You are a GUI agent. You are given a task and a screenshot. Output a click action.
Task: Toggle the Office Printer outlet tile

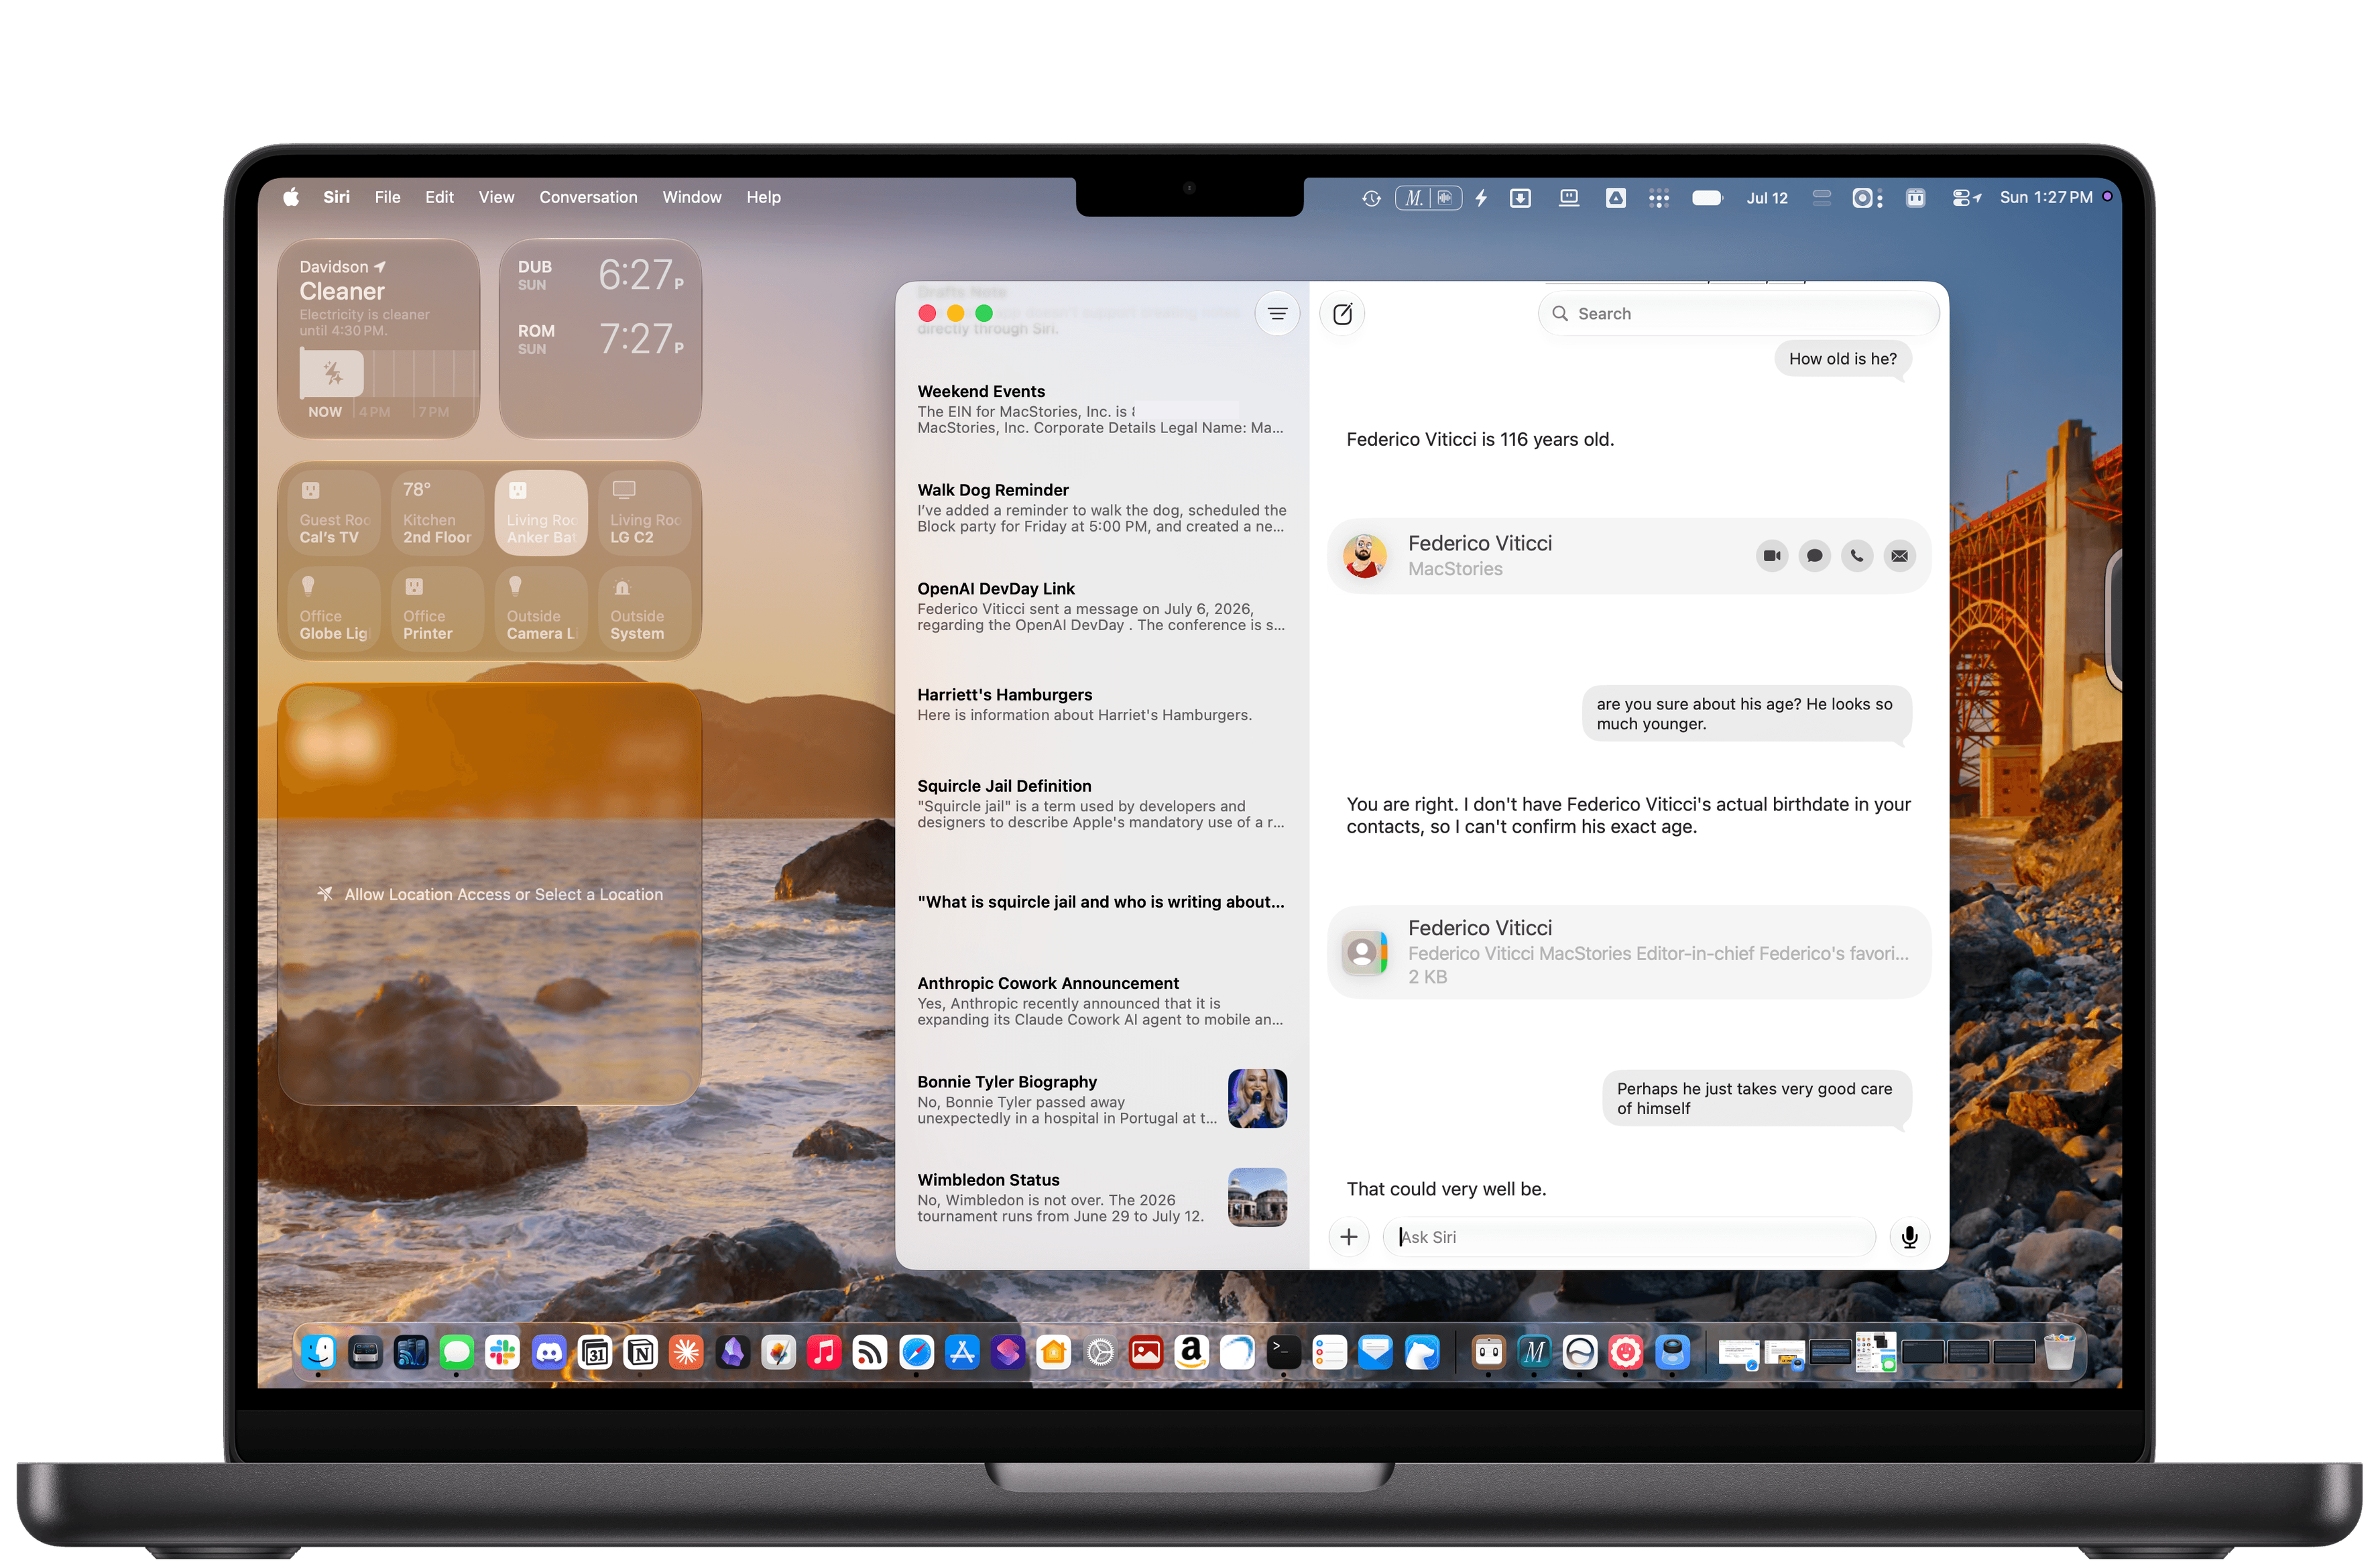click(437, 609)
